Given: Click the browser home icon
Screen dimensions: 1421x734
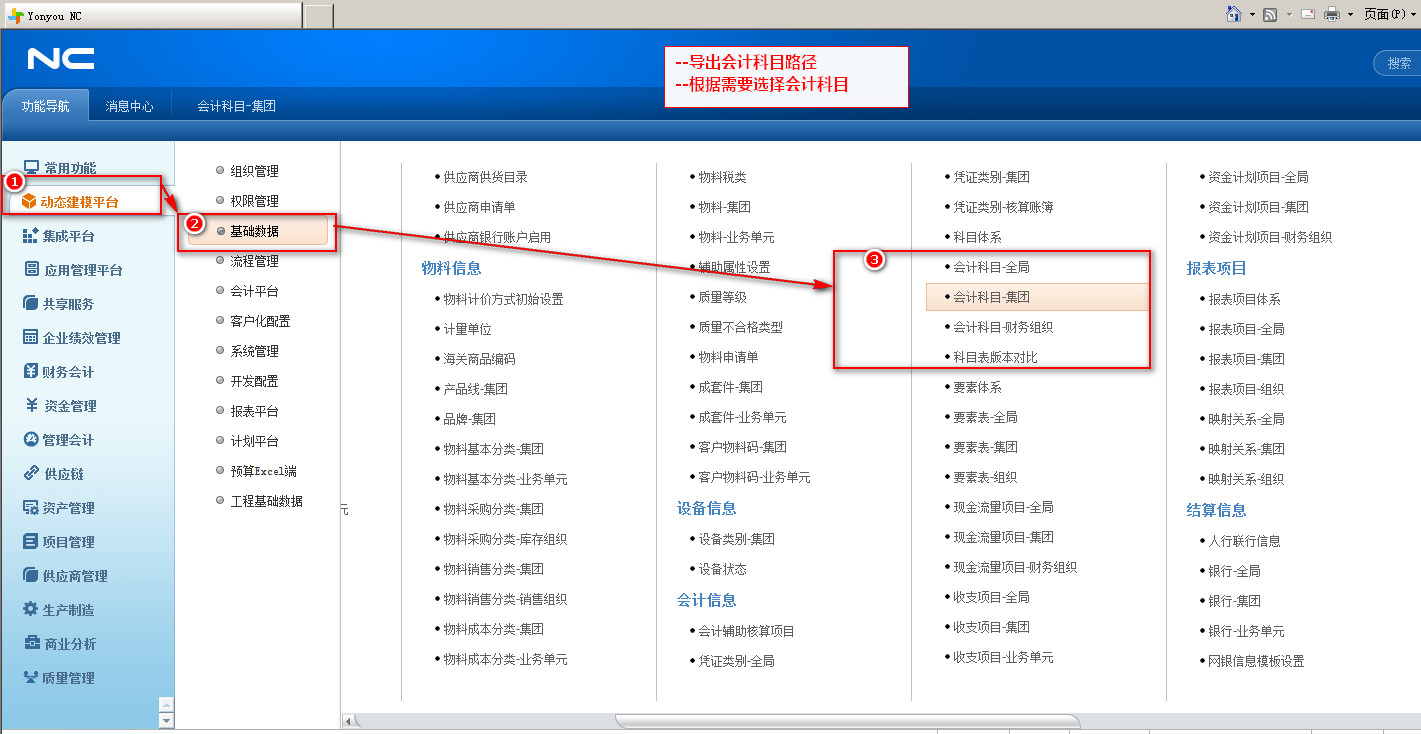Looking at the screenshot, I should [1234, 14].
